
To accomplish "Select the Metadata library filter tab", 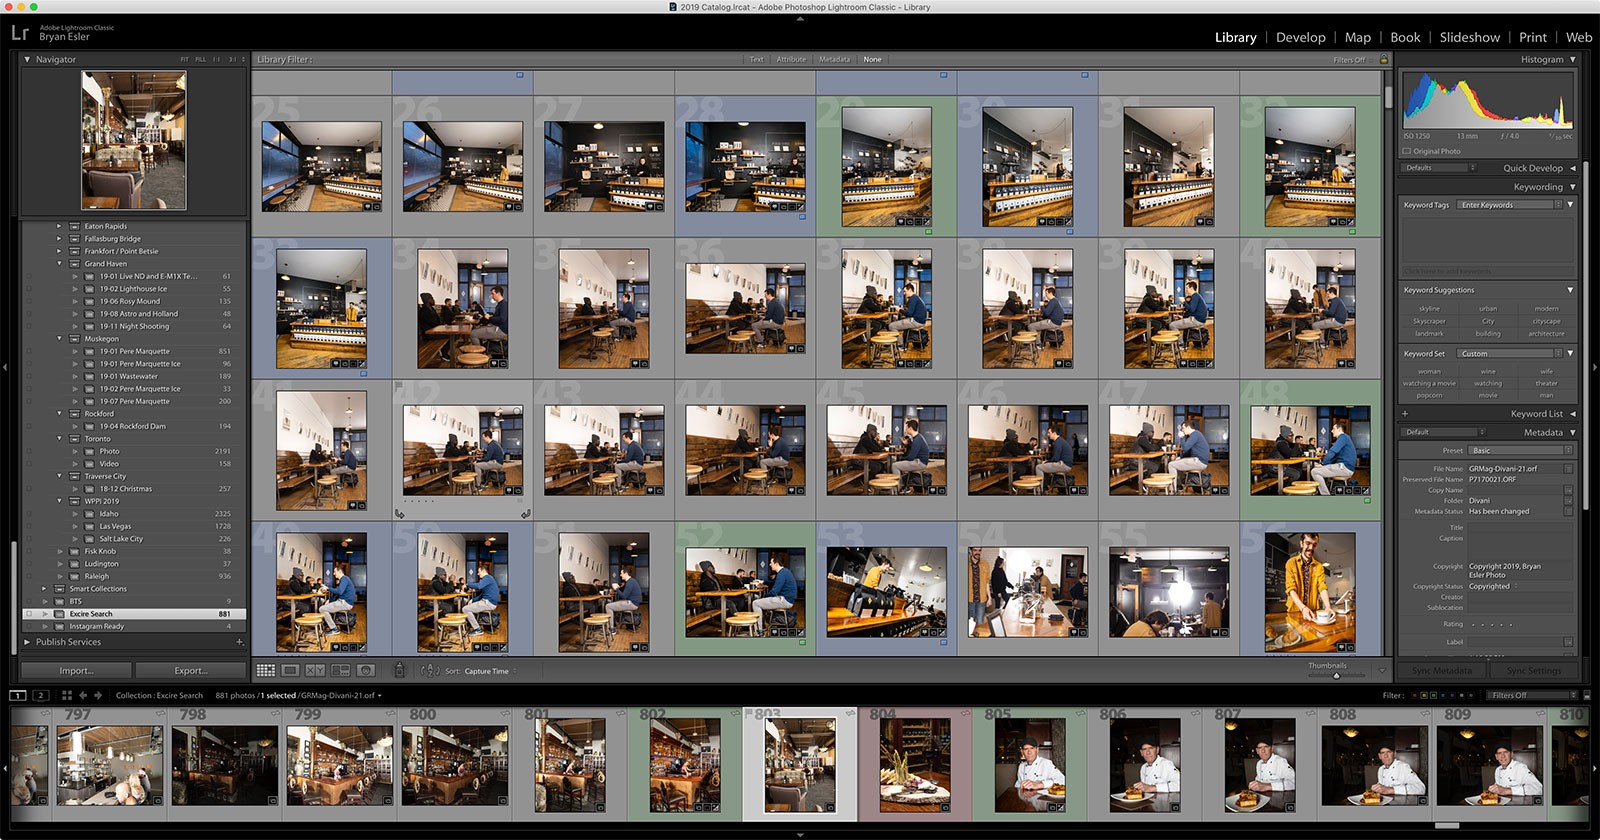I will click(x=834, y=60).
